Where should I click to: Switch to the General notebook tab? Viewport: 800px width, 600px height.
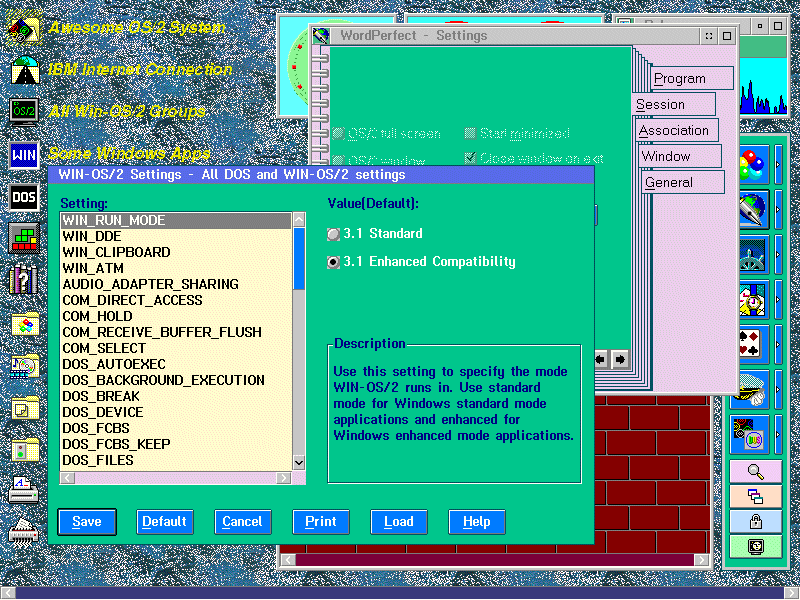tap(683, 182)
